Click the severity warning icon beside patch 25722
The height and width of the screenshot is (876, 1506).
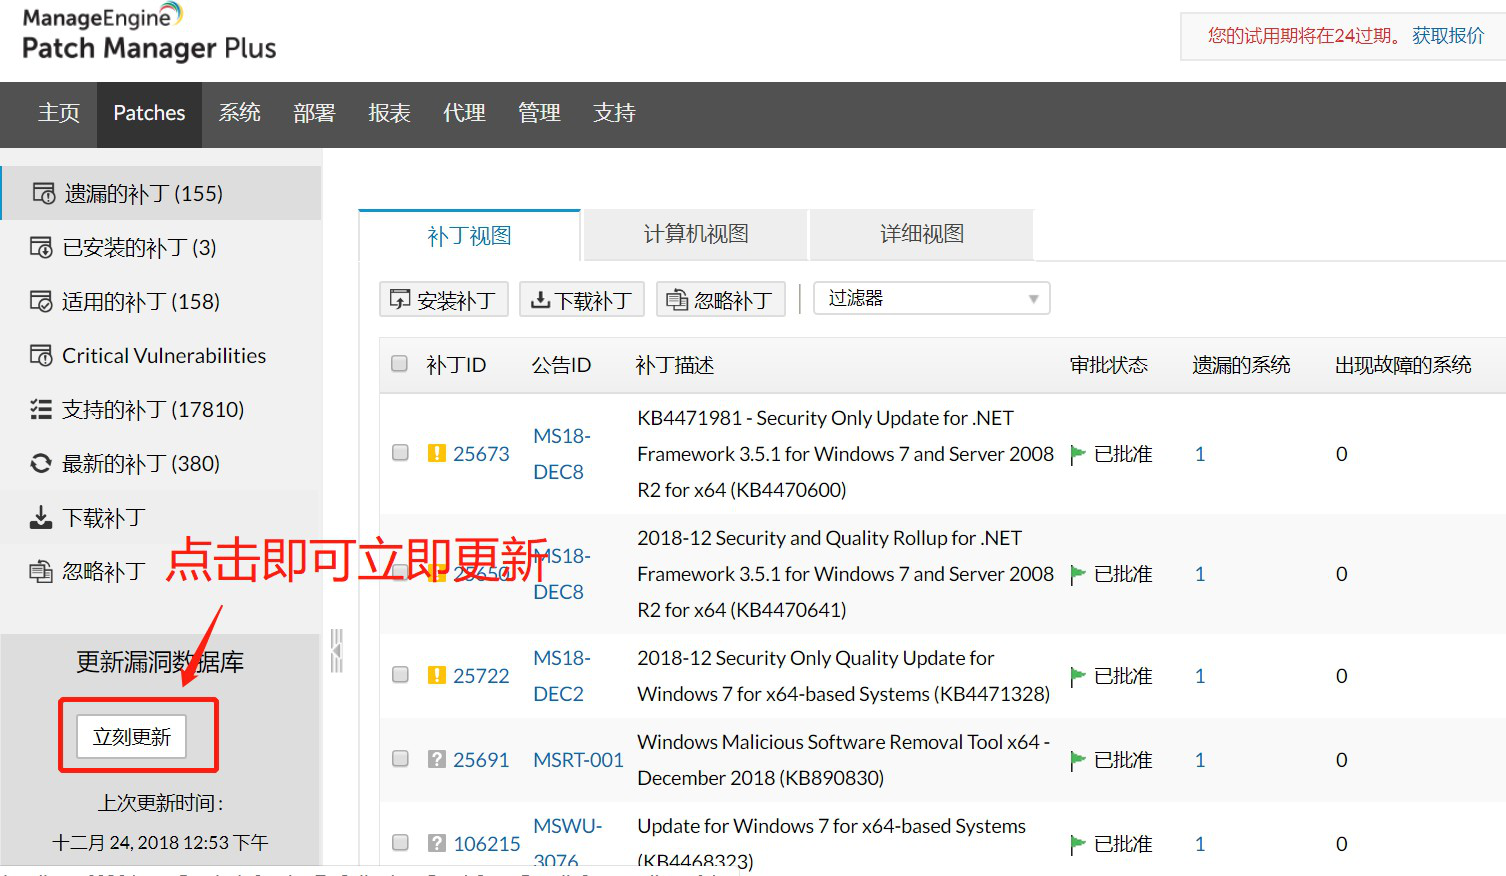[x=437, y=675]
